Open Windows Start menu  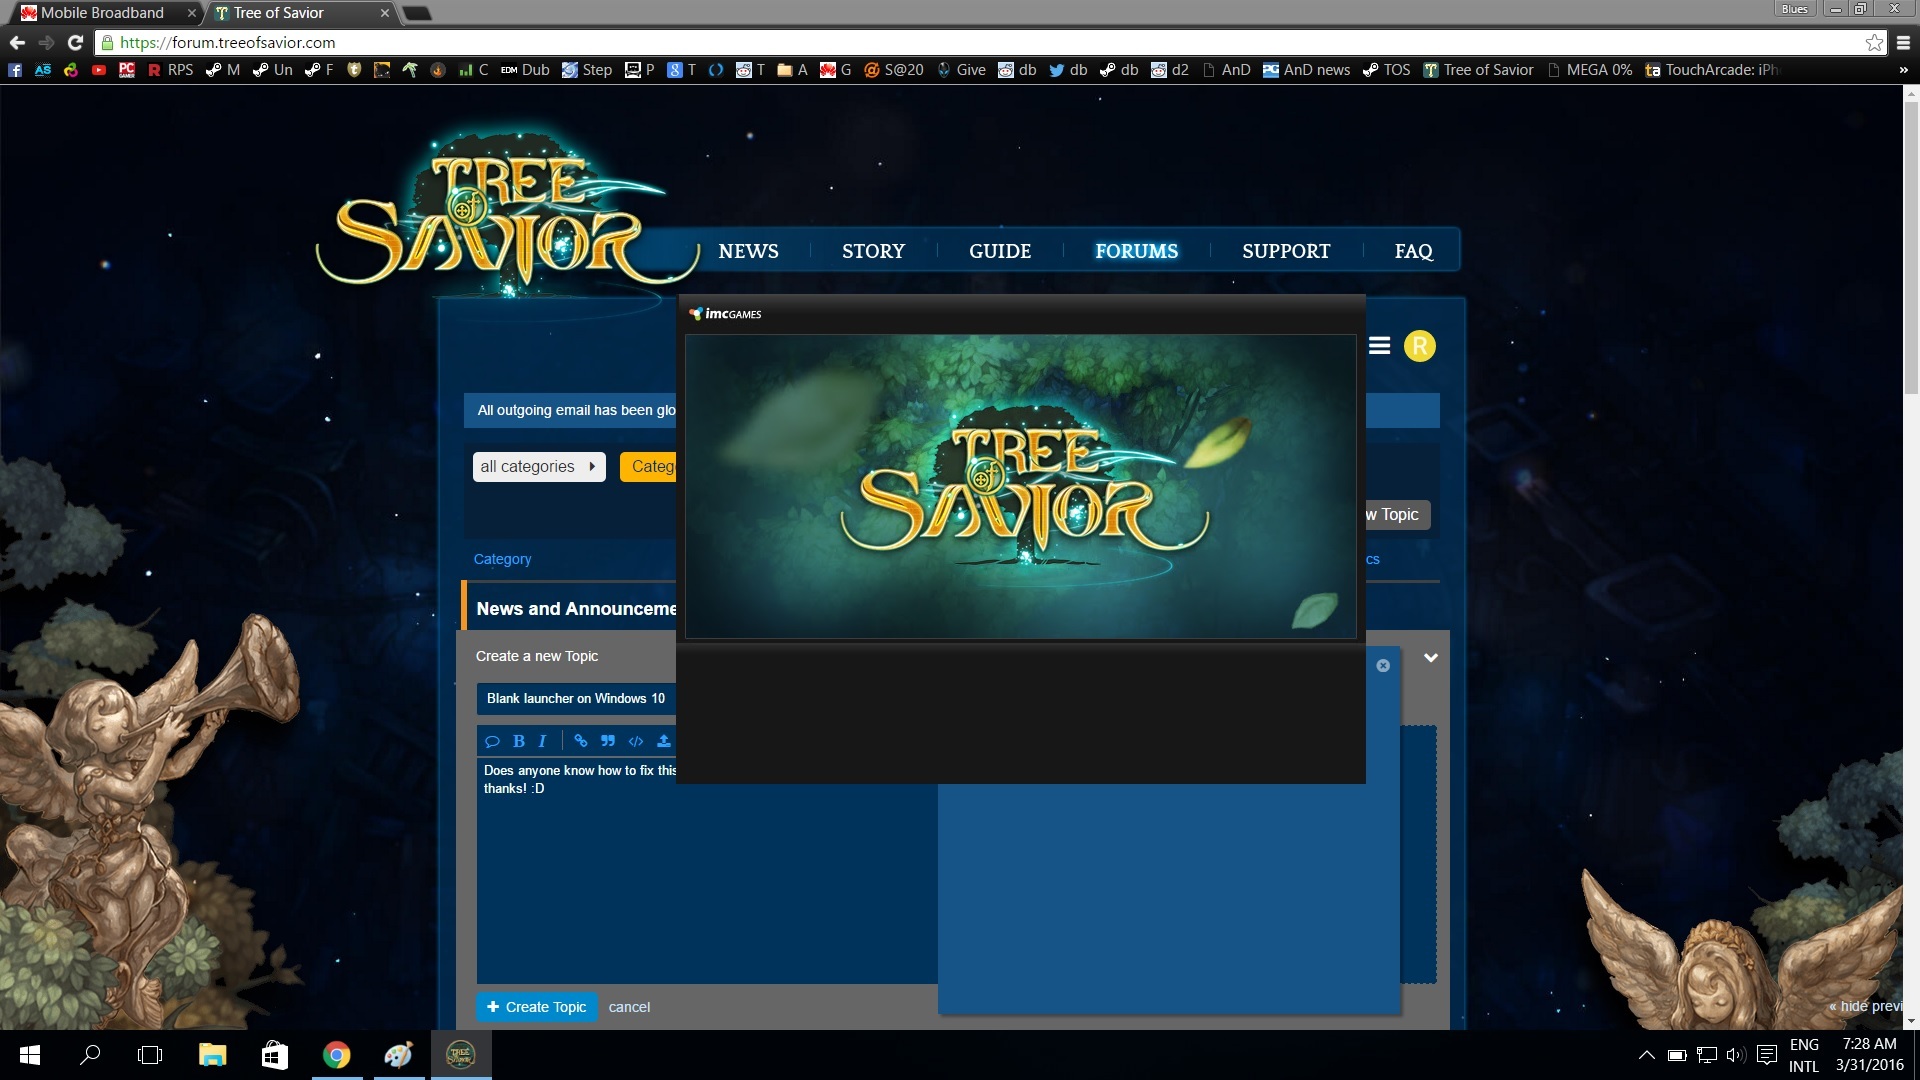pos(30,1055)
